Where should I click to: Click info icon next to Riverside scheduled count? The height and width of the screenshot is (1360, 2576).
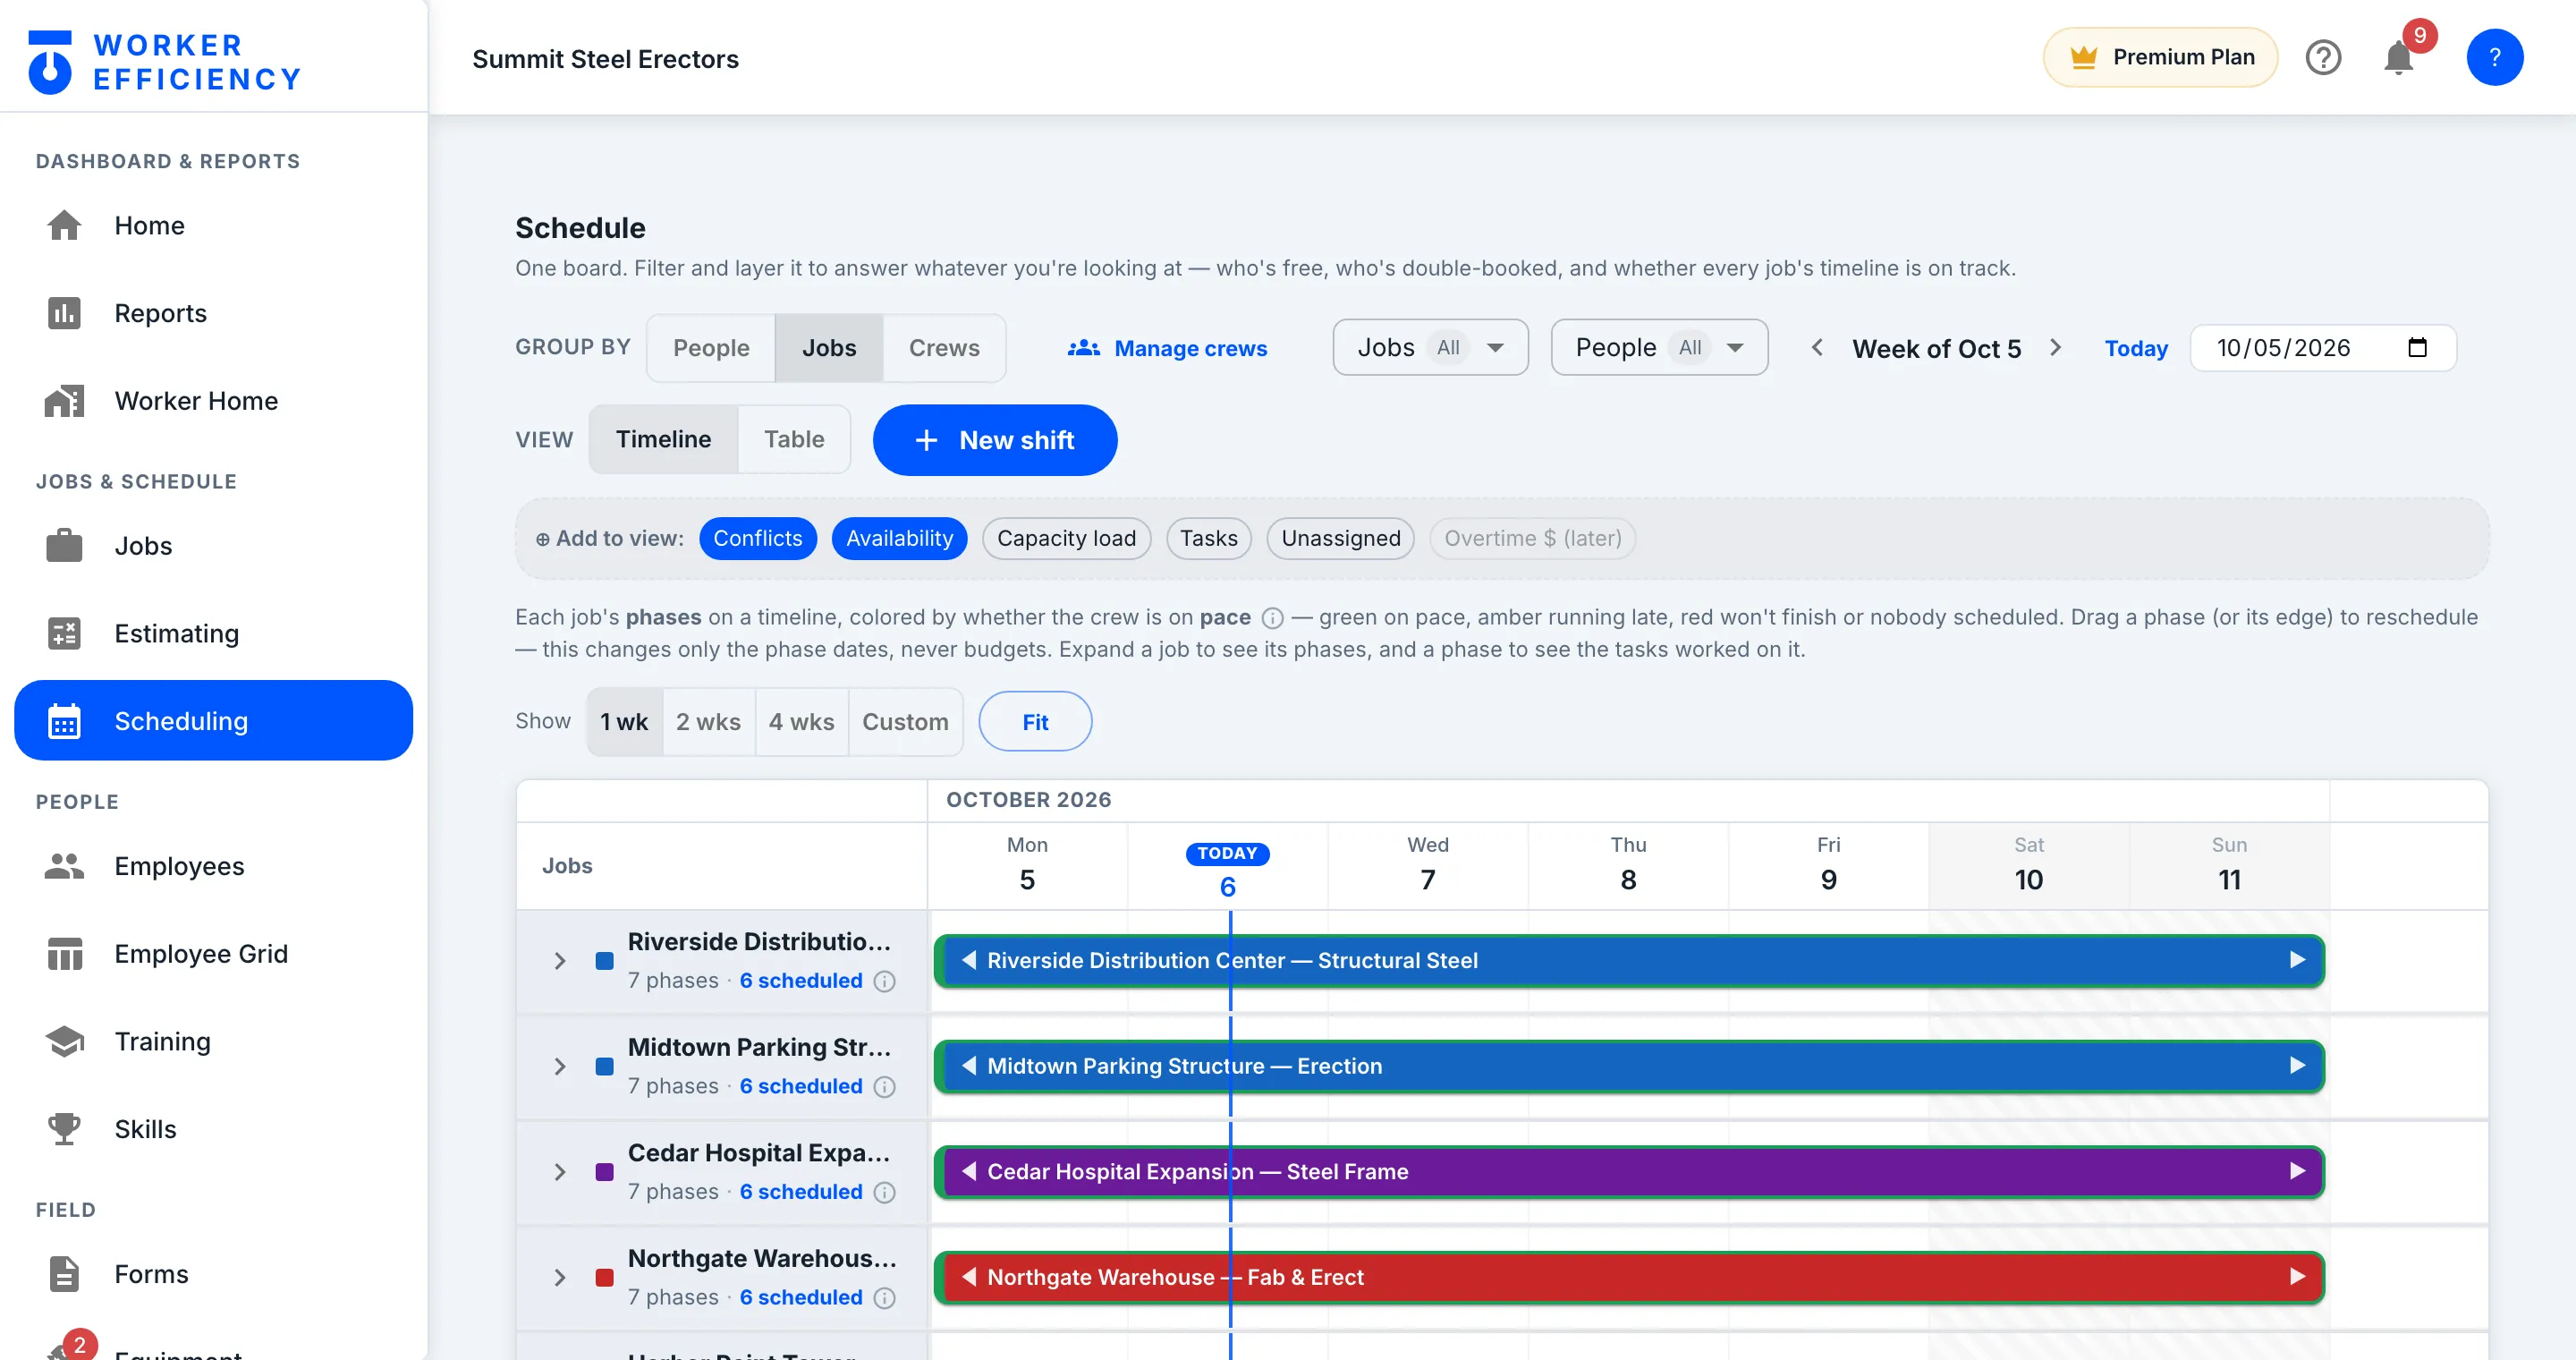[x=884, y=981]
